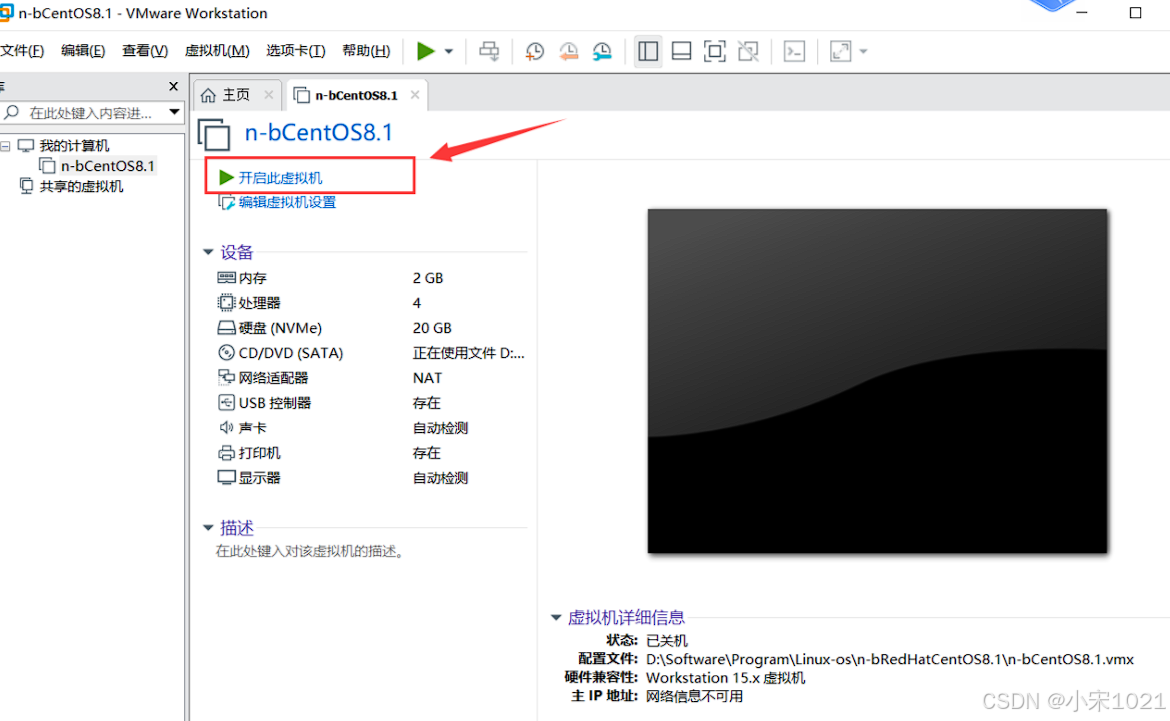This screenshot has height=721, width=1170.
Task: Click the NAT network value
Action: point(427,378)
